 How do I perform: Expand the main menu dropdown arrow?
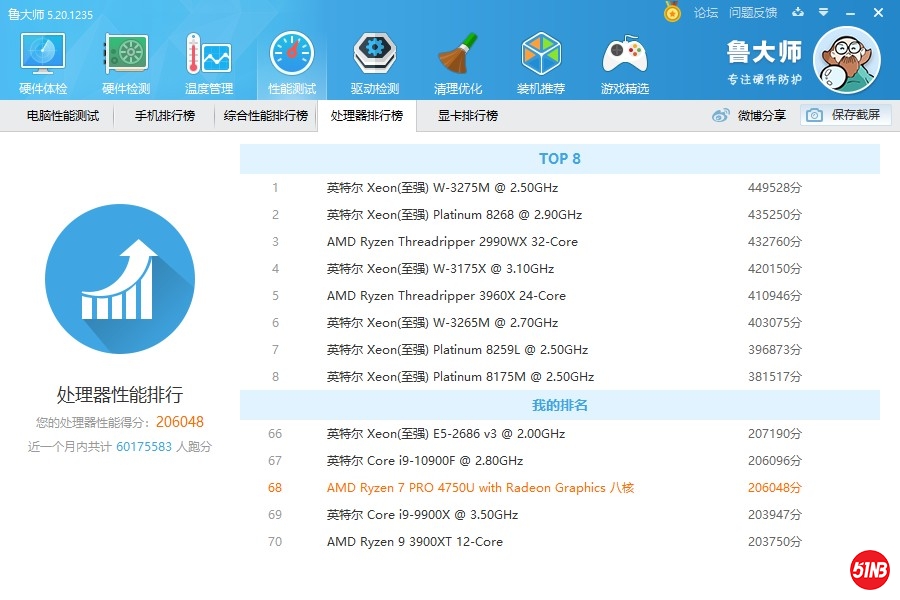(x=823, y=13)
